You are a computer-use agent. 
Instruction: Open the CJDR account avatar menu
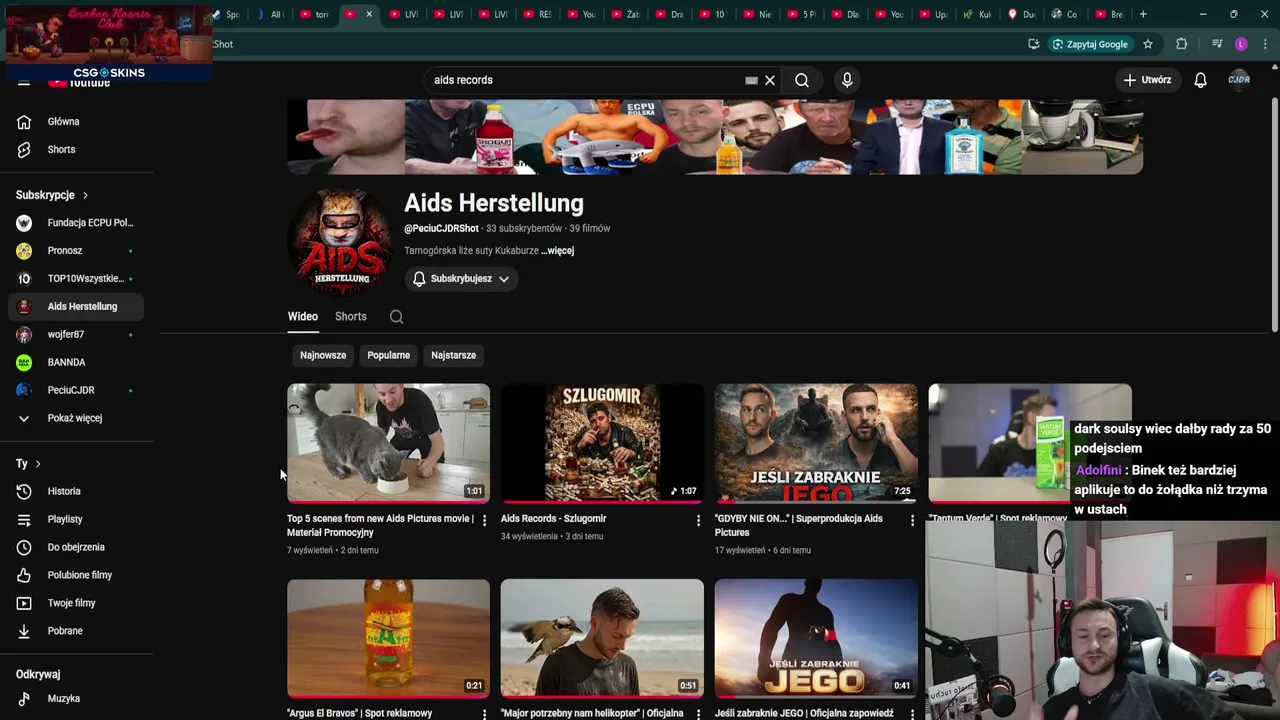[1239, 80]
